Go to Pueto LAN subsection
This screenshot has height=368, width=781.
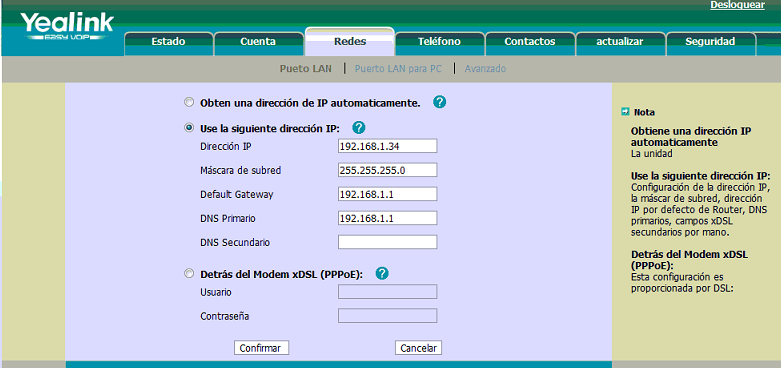pyautogui.click(x=305, y=69)
